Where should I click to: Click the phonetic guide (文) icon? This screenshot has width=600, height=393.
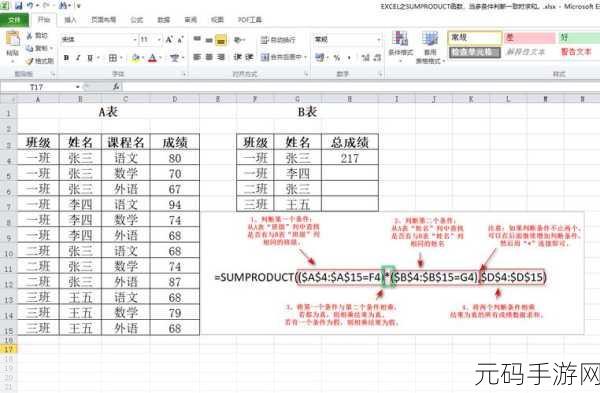(x=174, y=58)
